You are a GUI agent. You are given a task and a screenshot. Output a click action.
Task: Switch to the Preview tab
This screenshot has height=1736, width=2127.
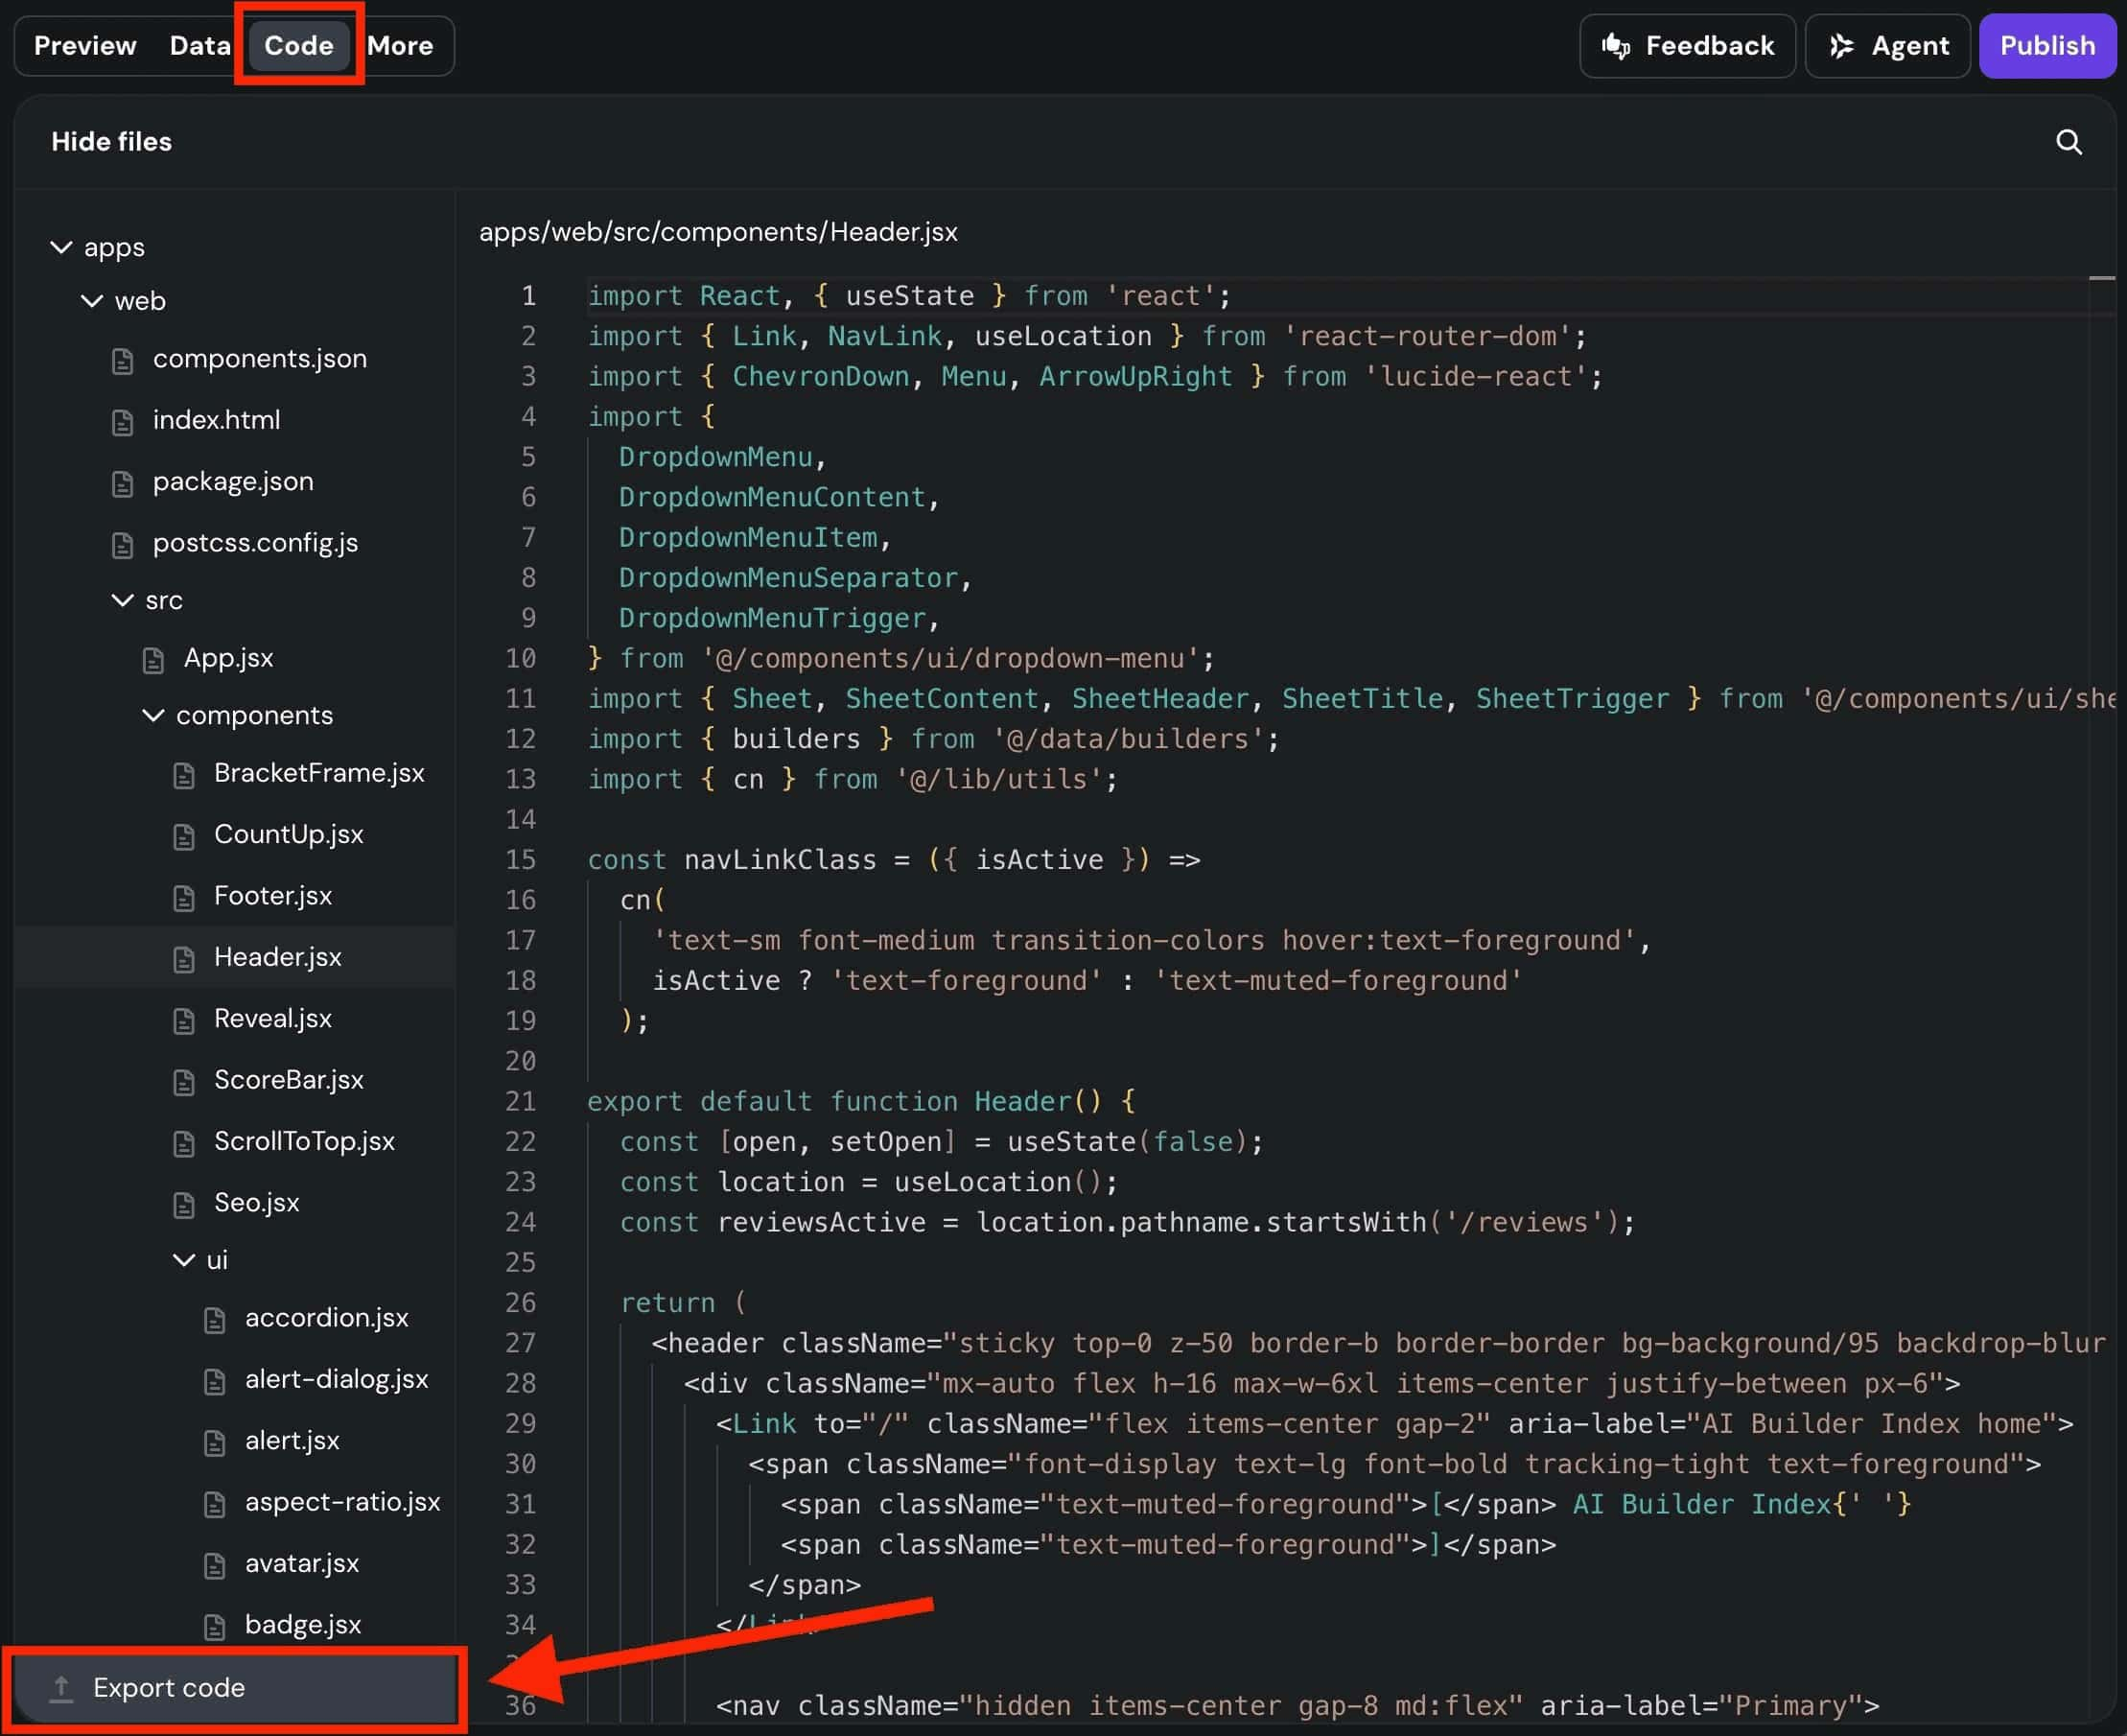[85, 46]
